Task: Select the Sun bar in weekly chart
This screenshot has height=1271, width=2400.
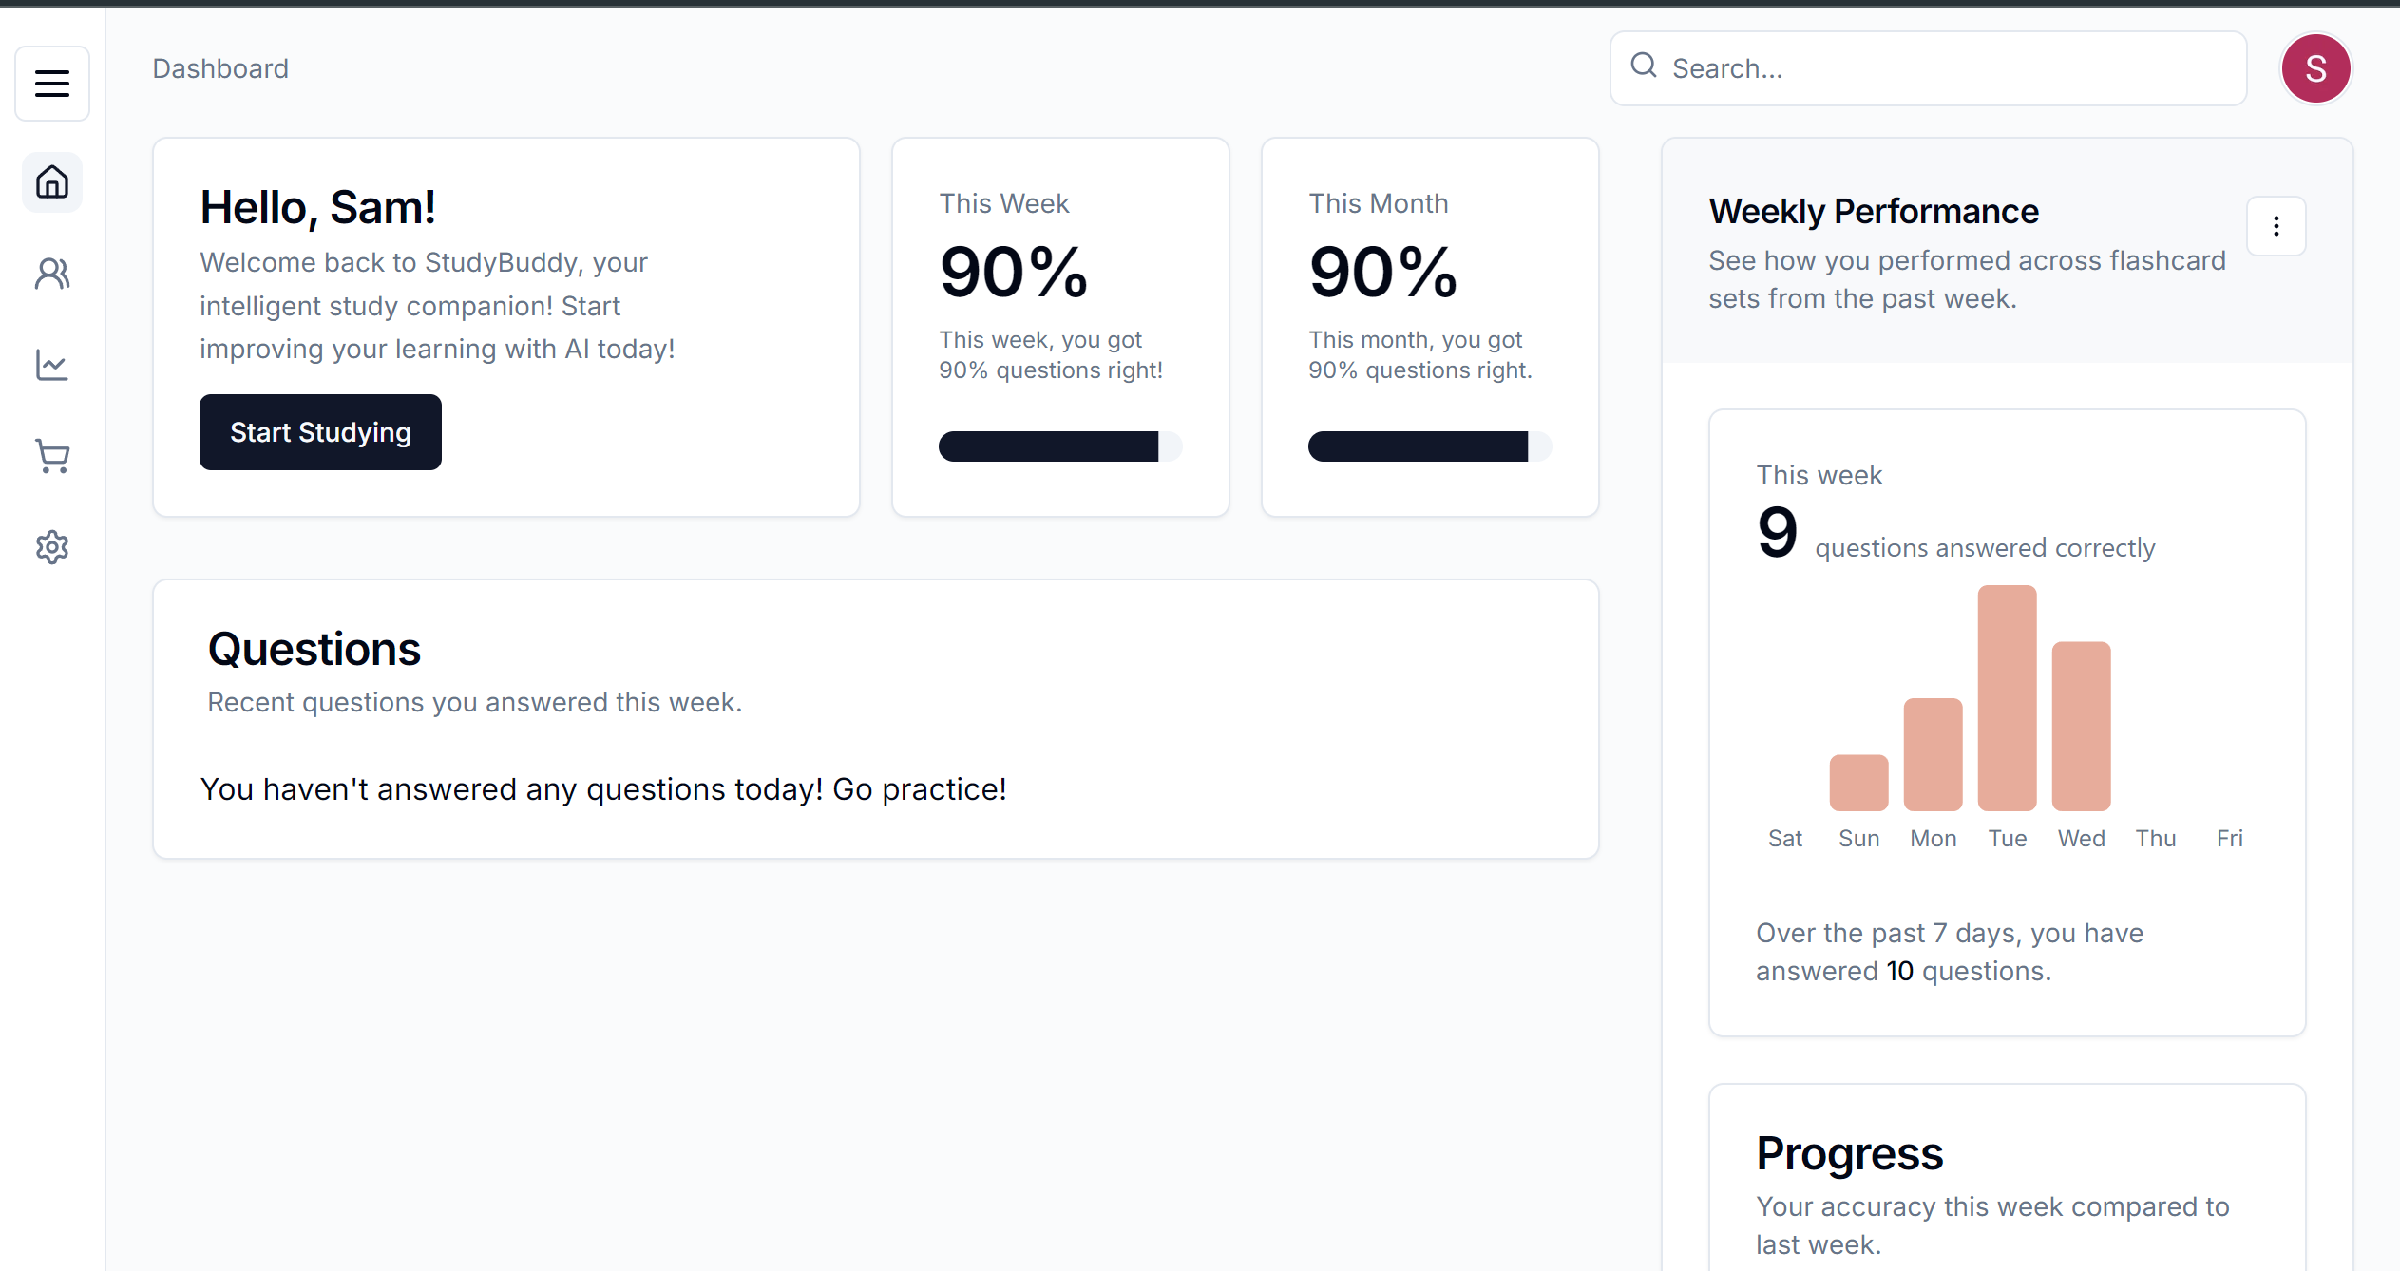Action: point(1859,782)
